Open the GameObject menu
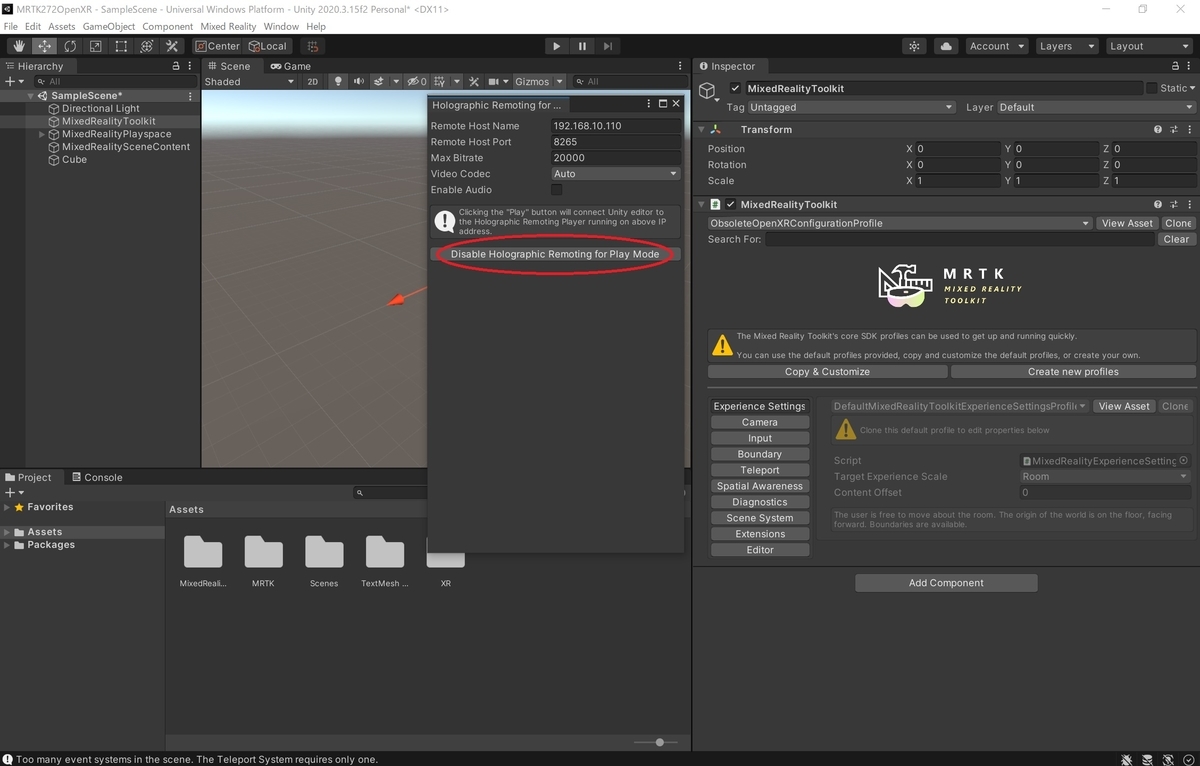The width and height of the screenshot is (1200, 766). click(108, 26)
